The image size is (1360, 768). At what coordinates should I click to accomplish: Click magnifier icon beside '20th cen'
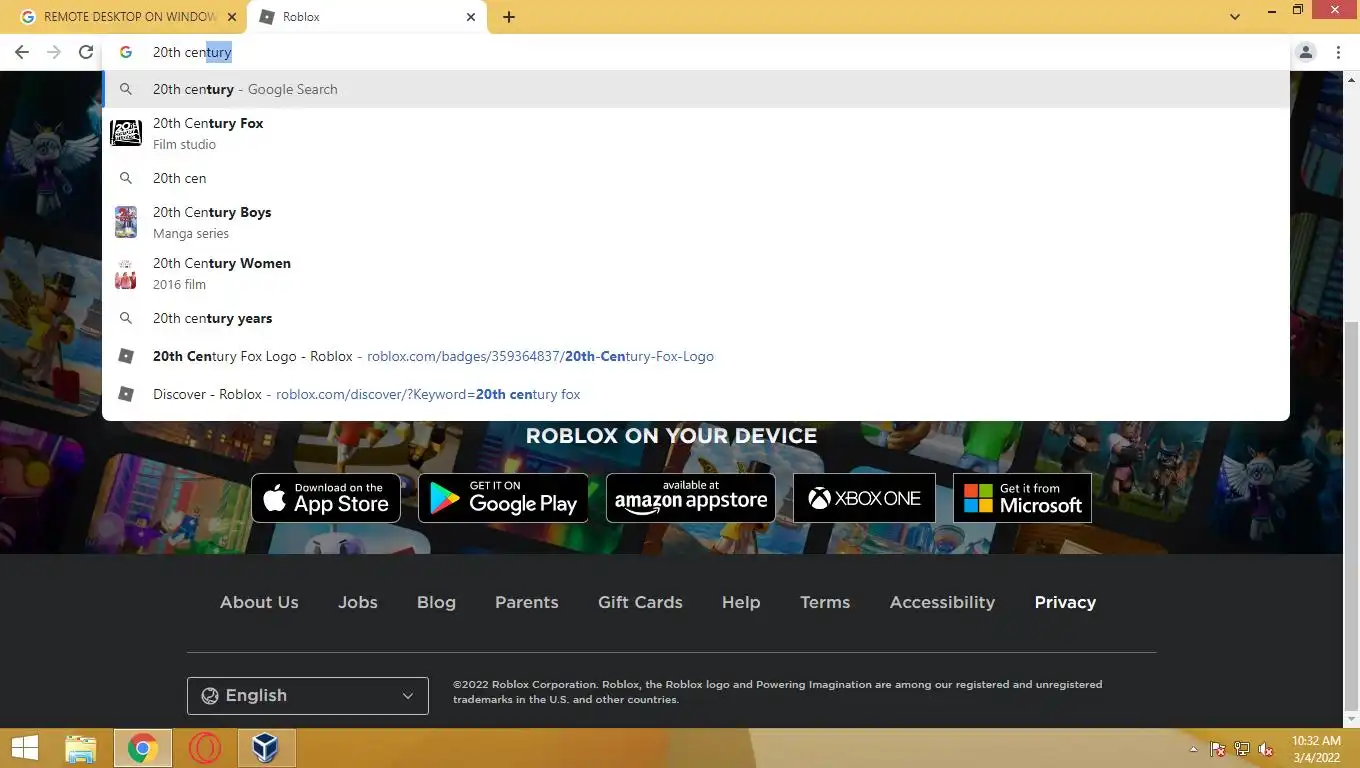tap(126, 178)
